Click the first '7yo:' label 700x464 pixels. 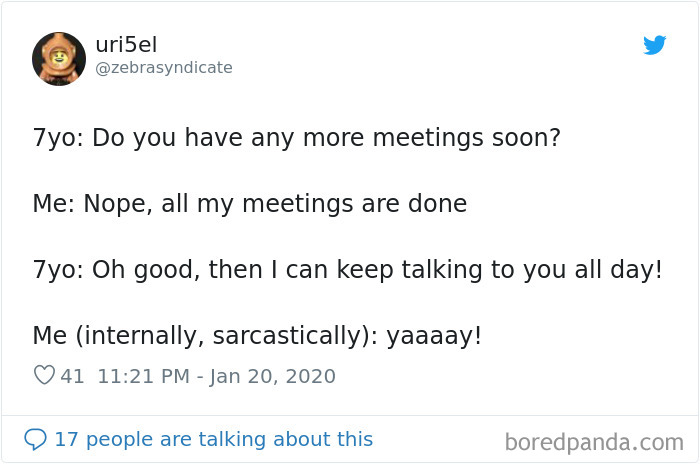[58, 138]
